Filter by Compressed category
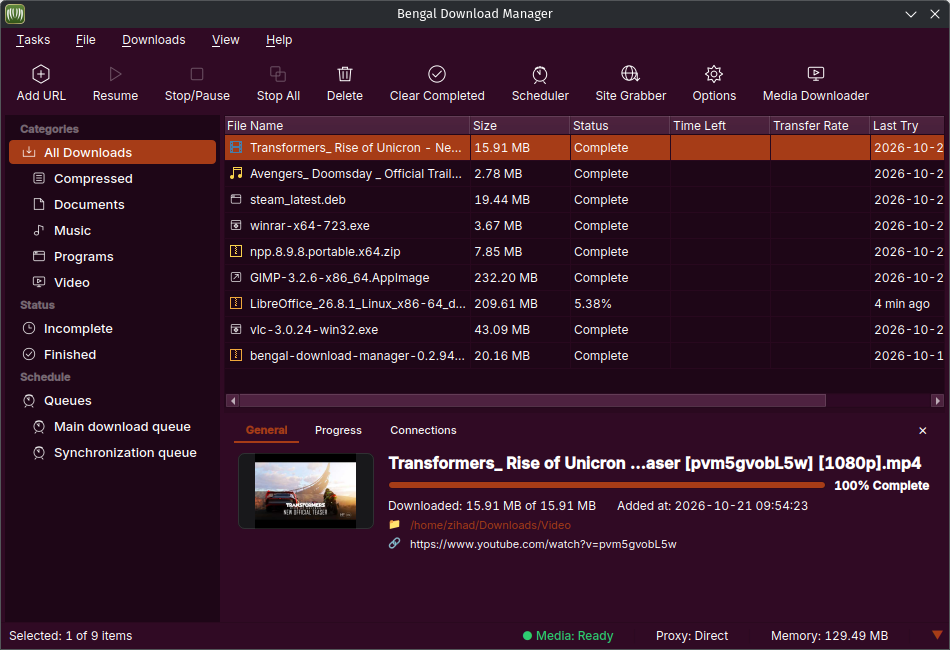The image size is (950, 650). pos(112,178)
